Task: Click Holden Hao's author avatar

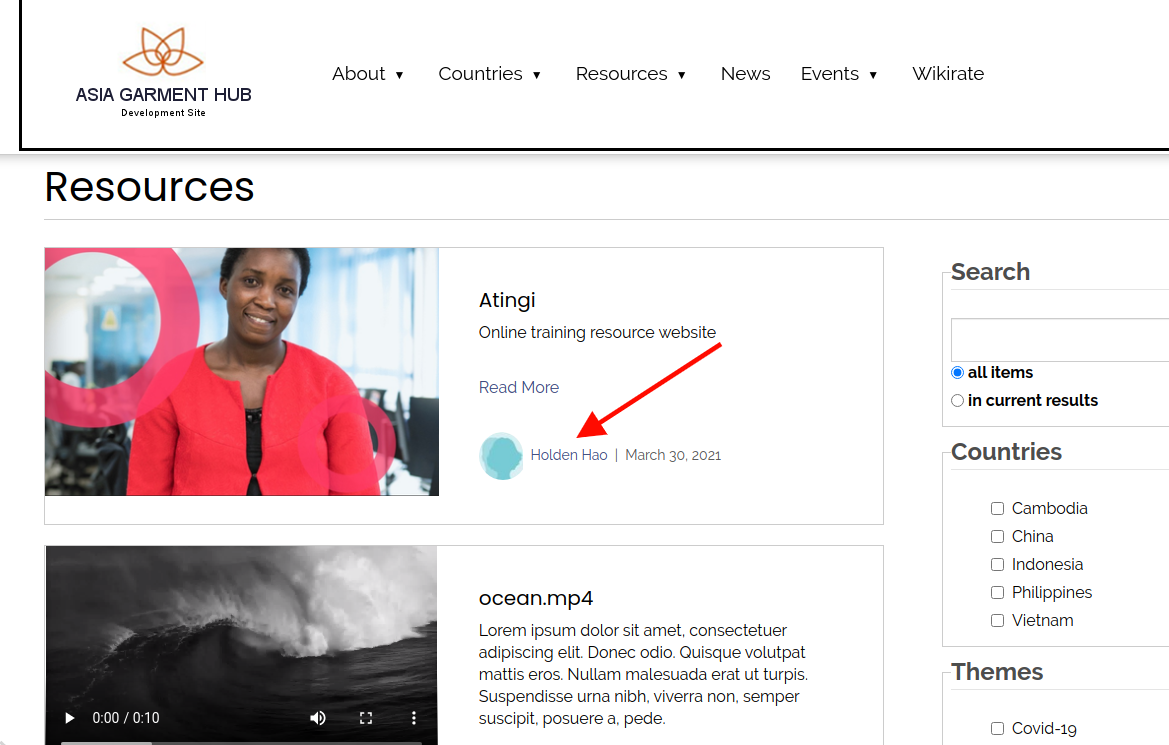Action: [x=501, y=456]
